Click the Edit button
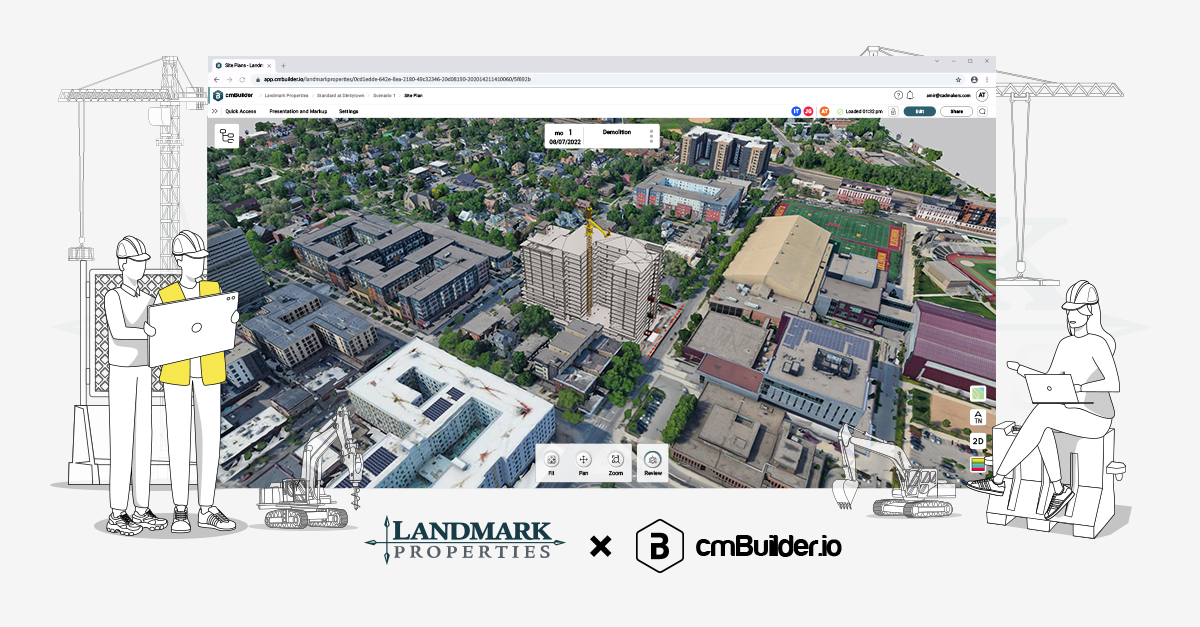Viewport: 1200px width, 627px height. pos(920,111)
